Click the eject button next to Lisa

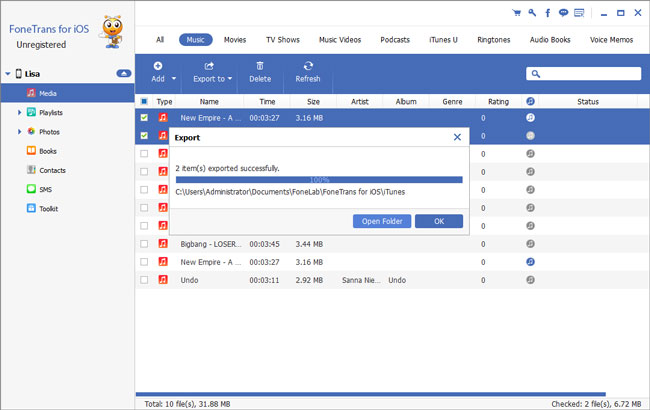point(124,73)
